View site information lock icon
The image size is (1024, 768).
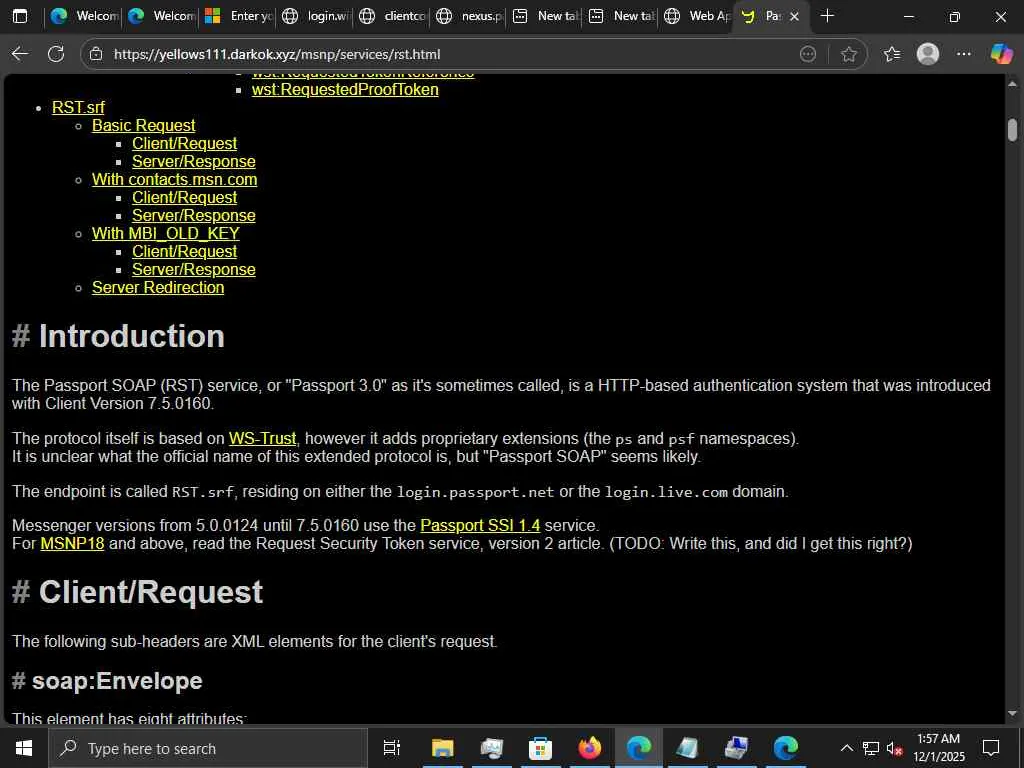[96, 54]
